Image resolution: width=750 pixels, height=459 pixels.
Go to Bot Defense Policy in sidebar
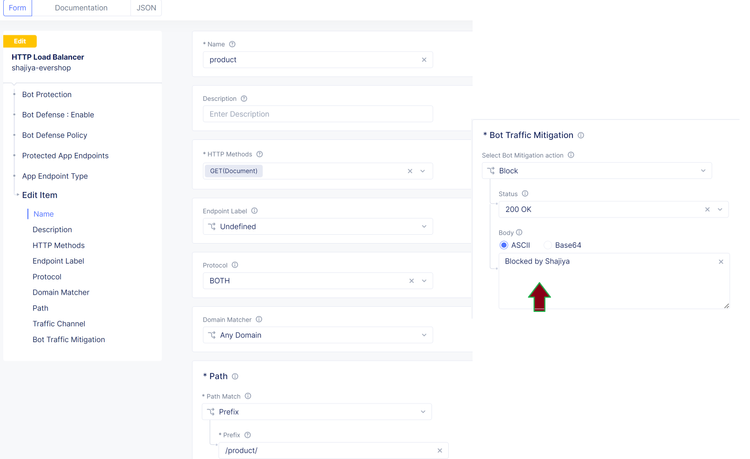pos(55,135)
